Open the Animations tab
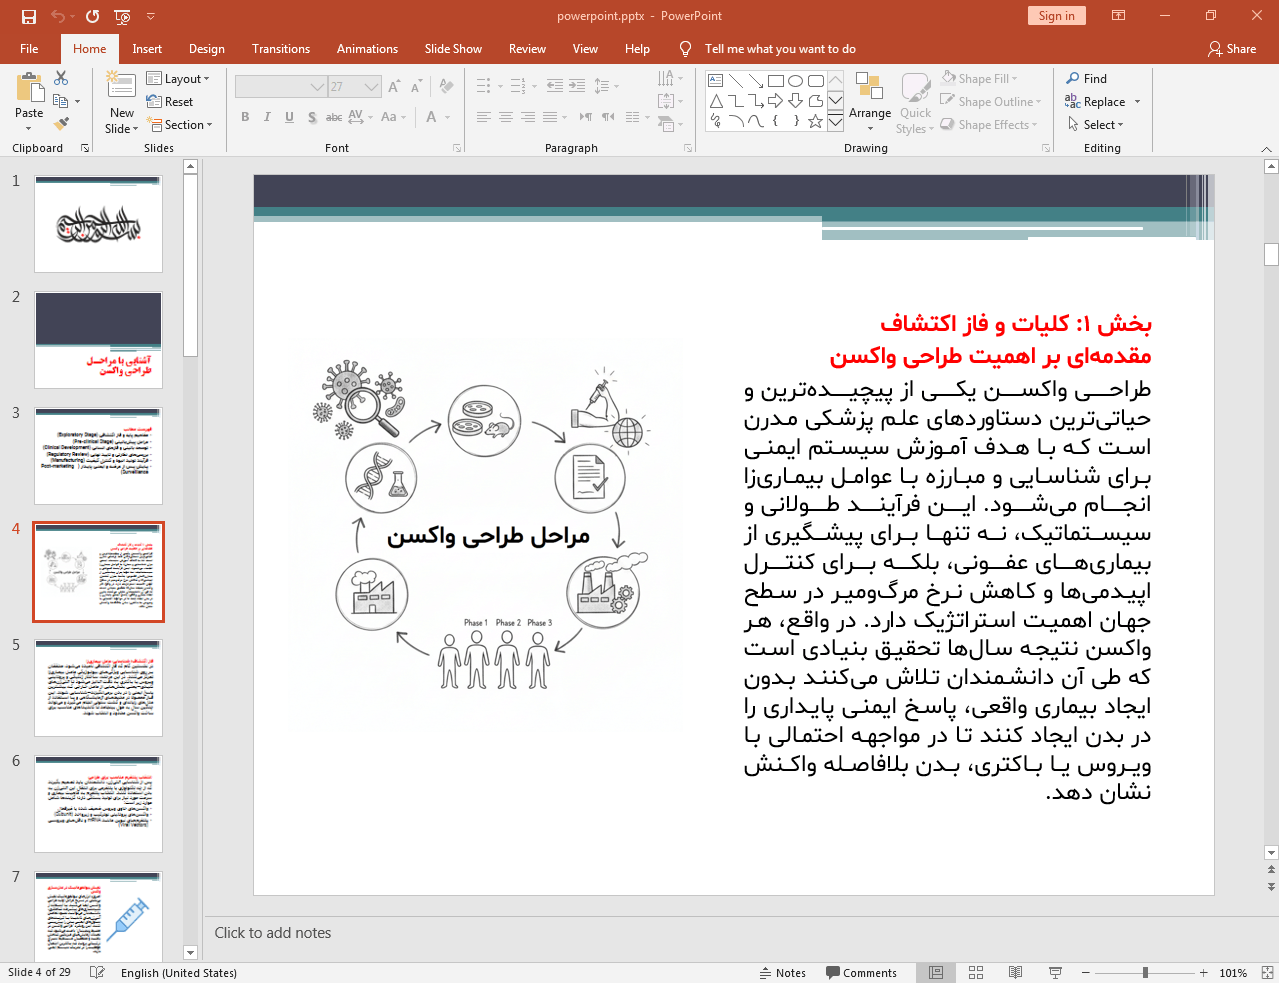The width and height of the screenshot is (1279, 983). (x=367, y=48)
